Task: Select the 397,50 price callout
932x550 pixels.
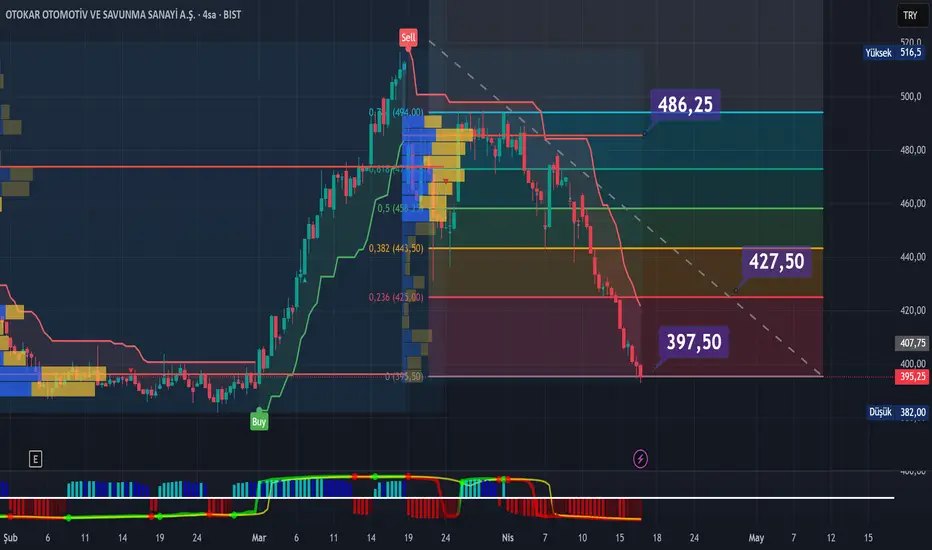Action: point(694,342)
